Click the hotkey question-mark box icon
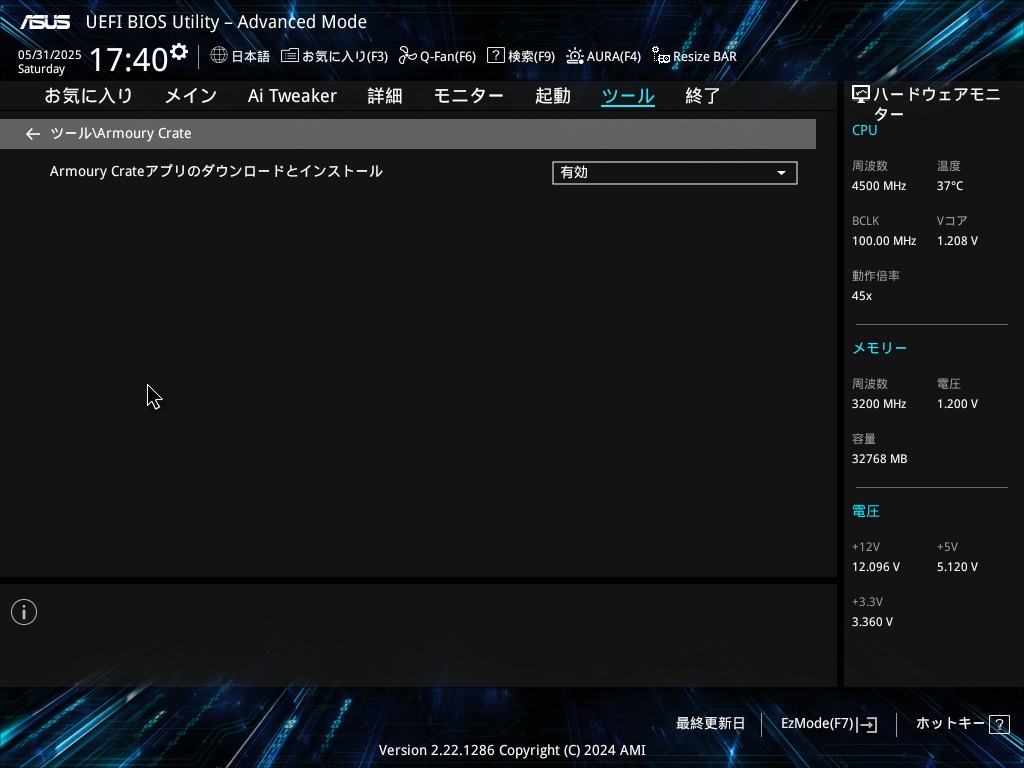1024x768 pixels. [999, 724]
